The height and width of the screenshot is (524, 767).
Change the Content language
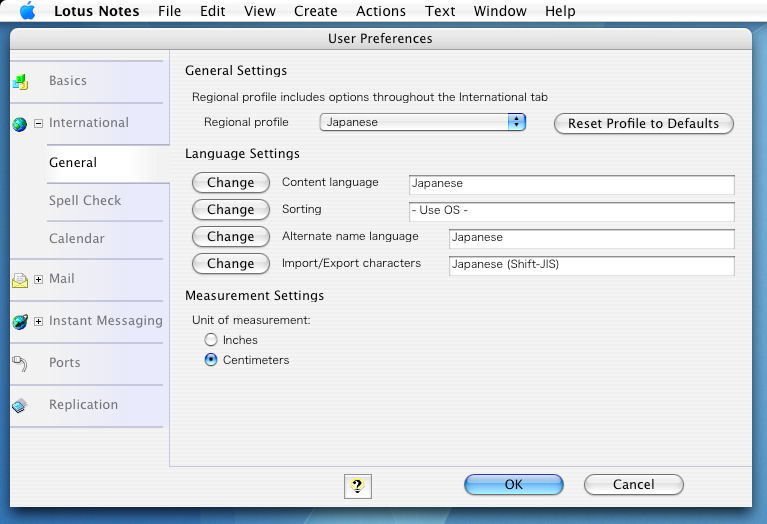[x=231, y=182]
